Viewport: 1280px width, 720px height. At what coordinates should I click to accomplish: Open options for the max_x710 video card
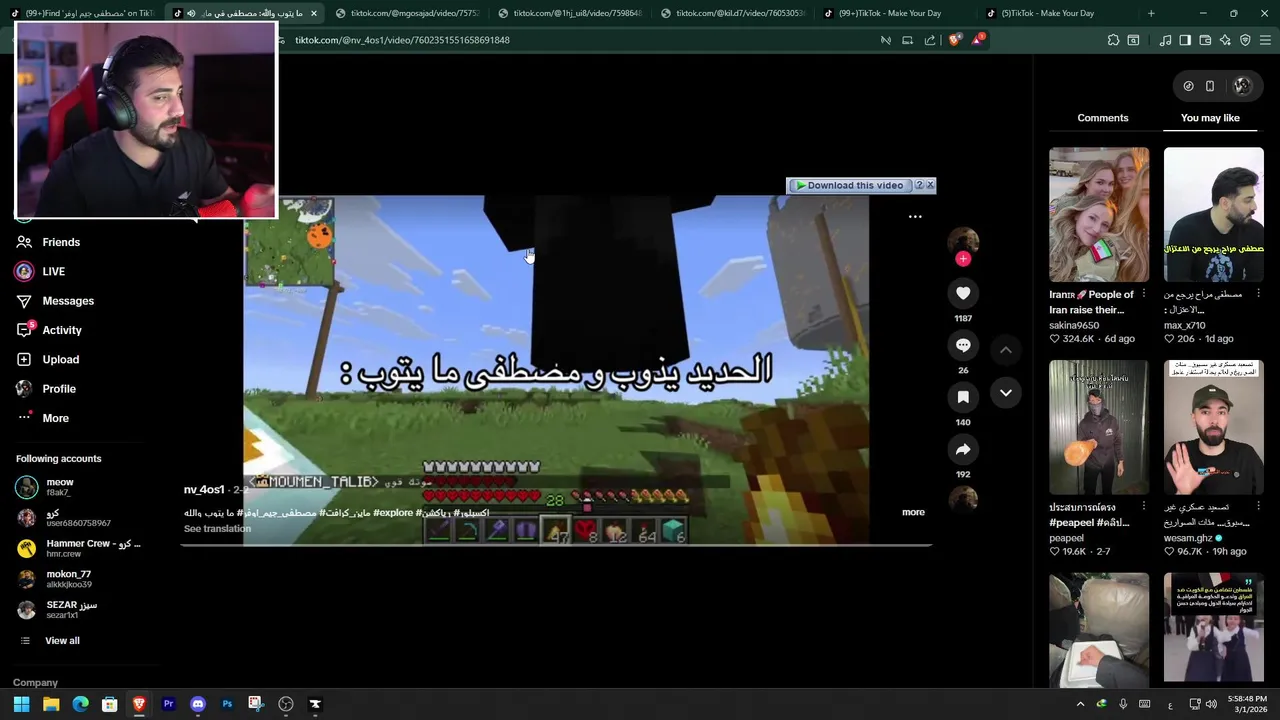[1259, 295]
